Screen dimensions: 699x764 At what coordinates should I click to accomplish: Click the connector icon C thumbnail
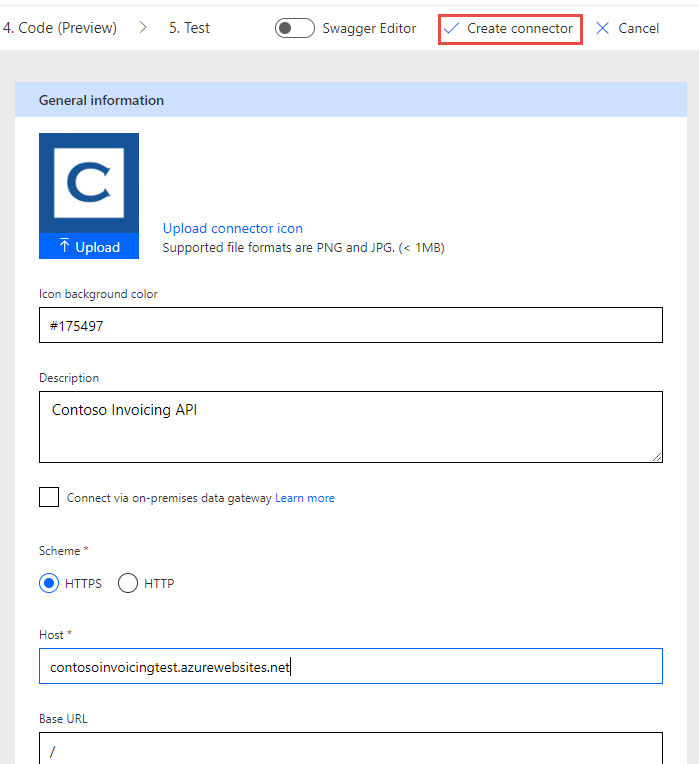point(89,183)
